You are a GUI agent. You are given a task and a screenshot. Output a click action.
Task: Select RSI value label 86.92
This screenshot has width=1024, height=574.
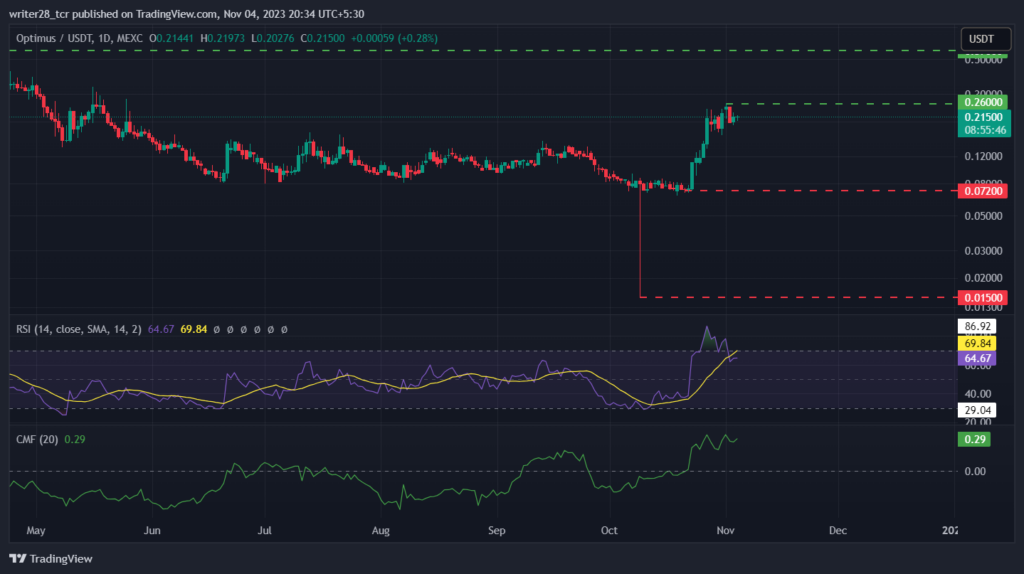pyautogui.click(x=977, y=326)
